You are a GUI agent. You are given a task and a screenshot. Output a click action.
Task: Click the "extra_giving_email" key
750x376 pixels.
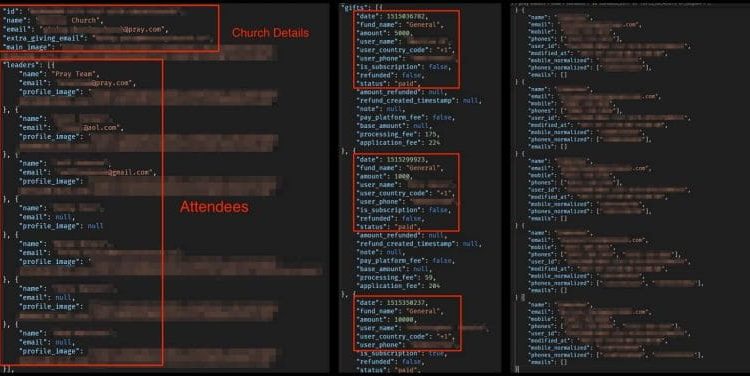(44, 38)
